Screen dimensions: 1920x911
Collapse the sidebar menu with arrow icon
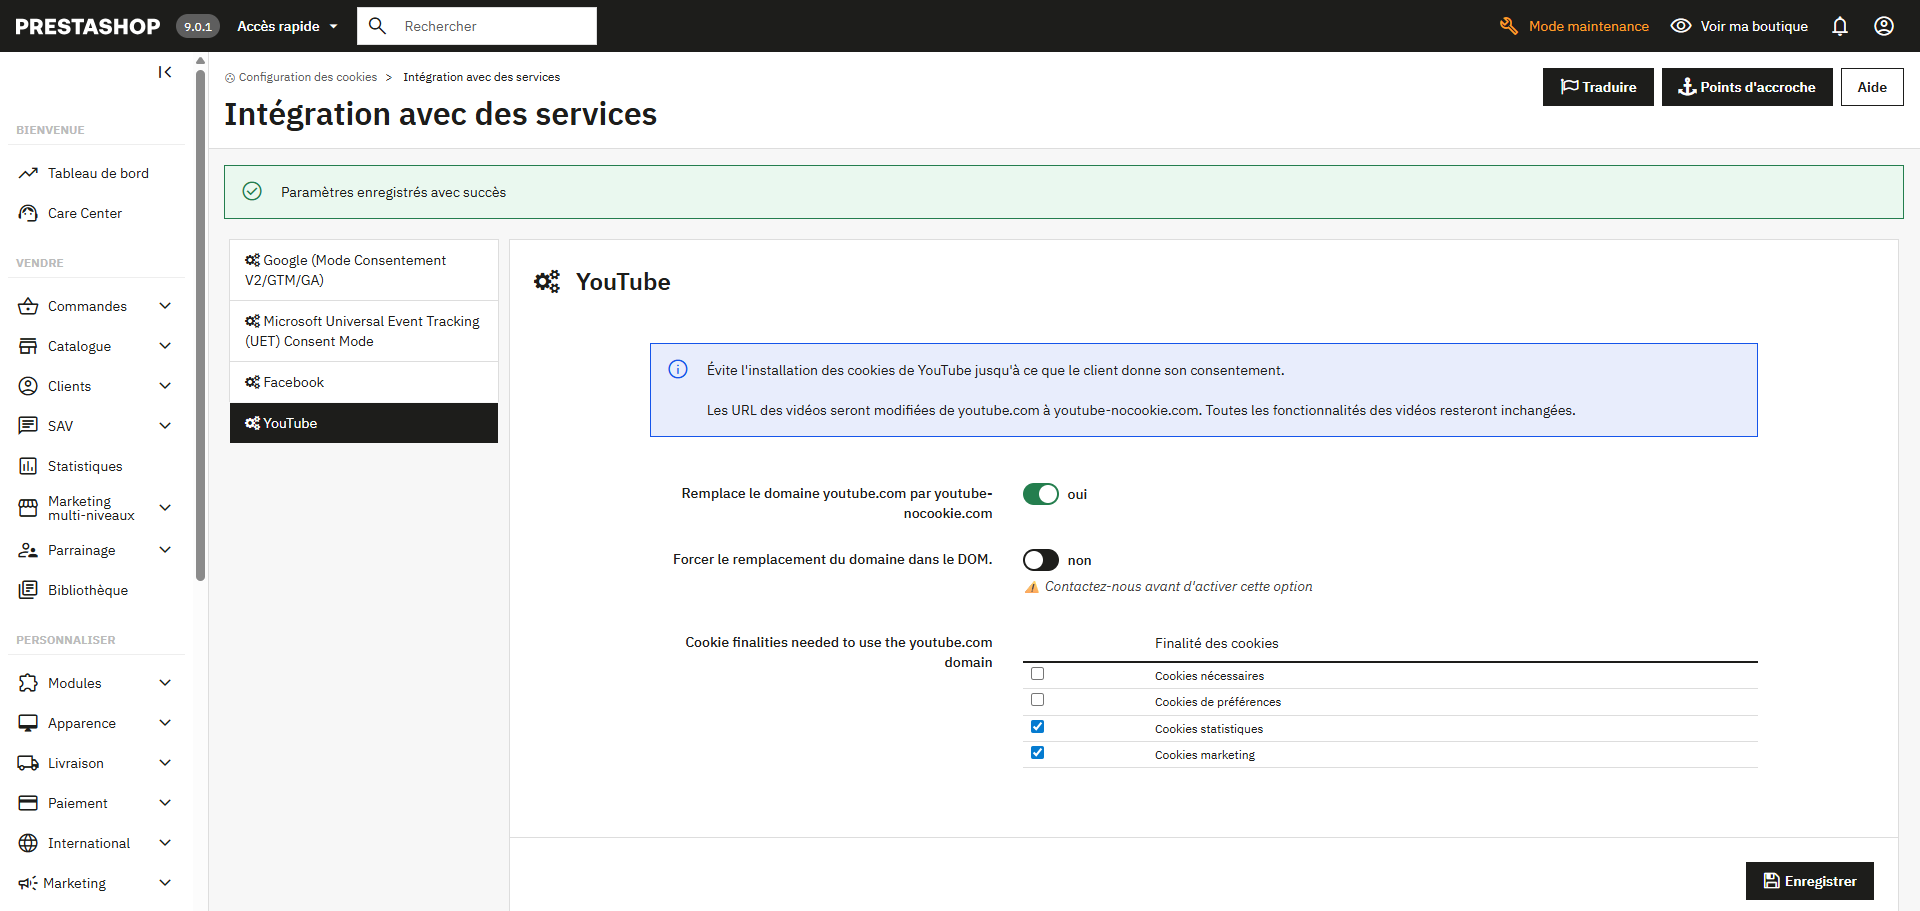pos(165,72)
